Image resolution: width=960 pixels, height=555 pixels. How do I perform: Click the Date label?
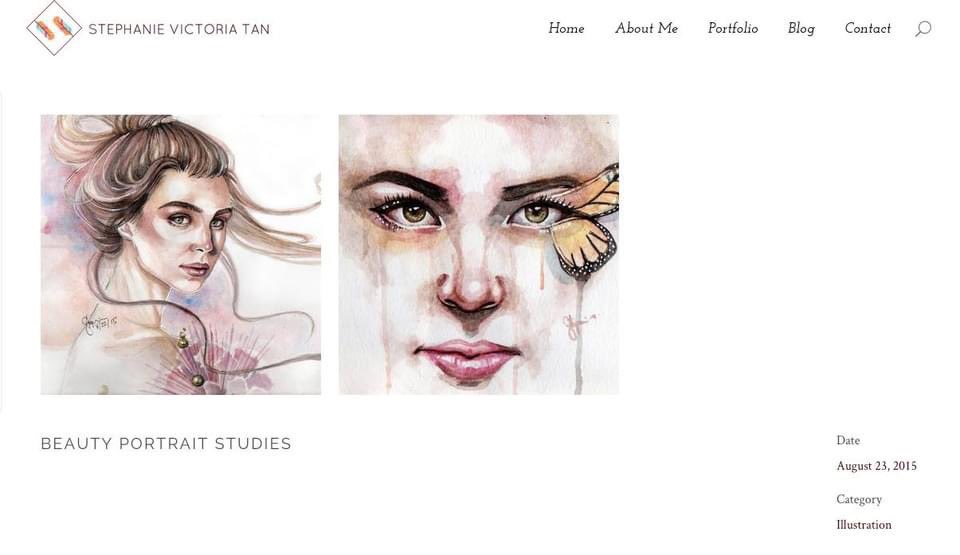[848, 440]
